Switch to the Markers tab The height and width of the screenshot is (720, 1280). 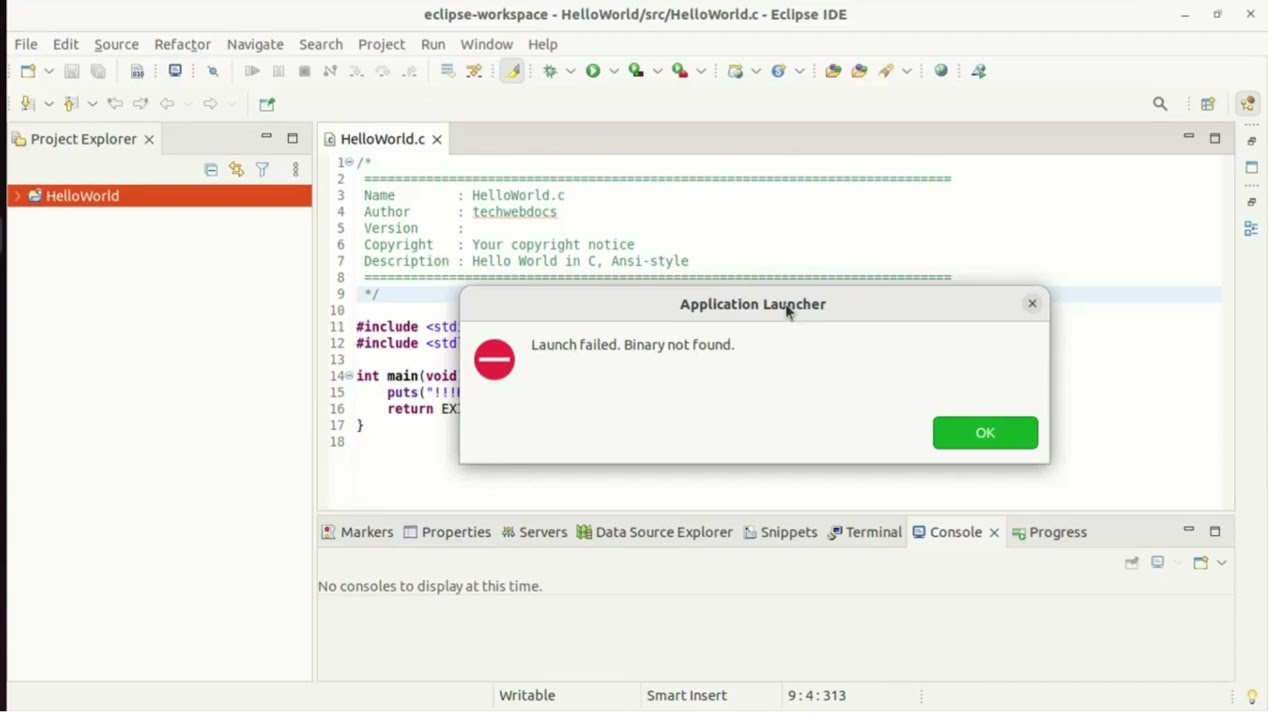(357, 533)
